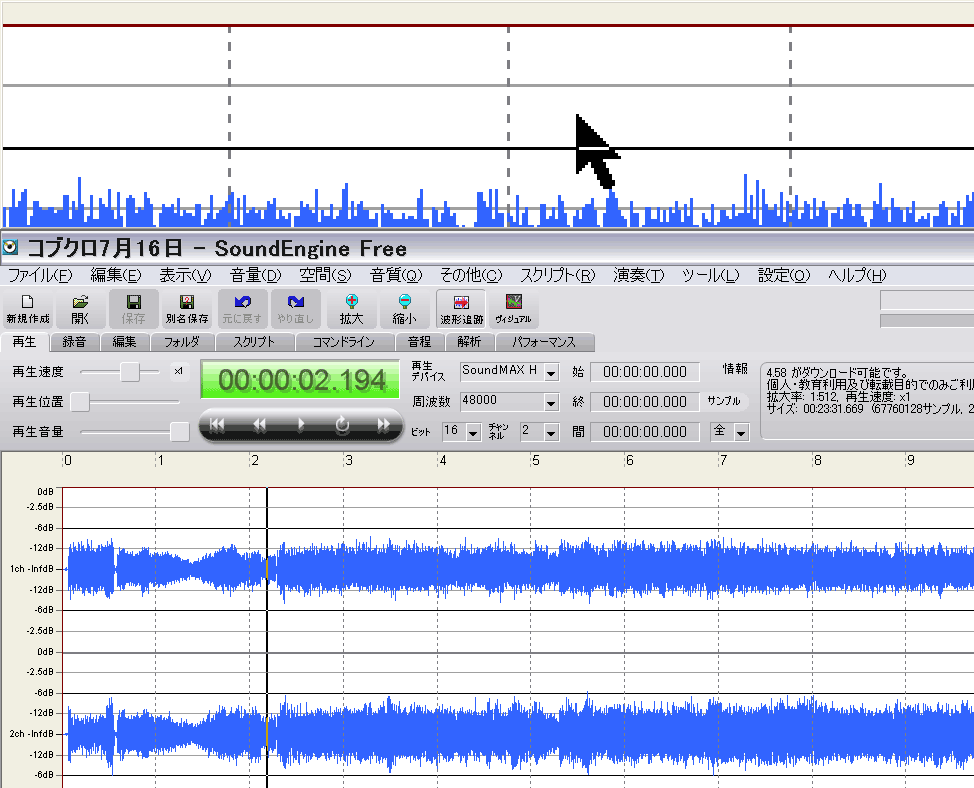The image size is (974, 788).
Task: Open the 音量(D) menu
Action: [255, 275]
